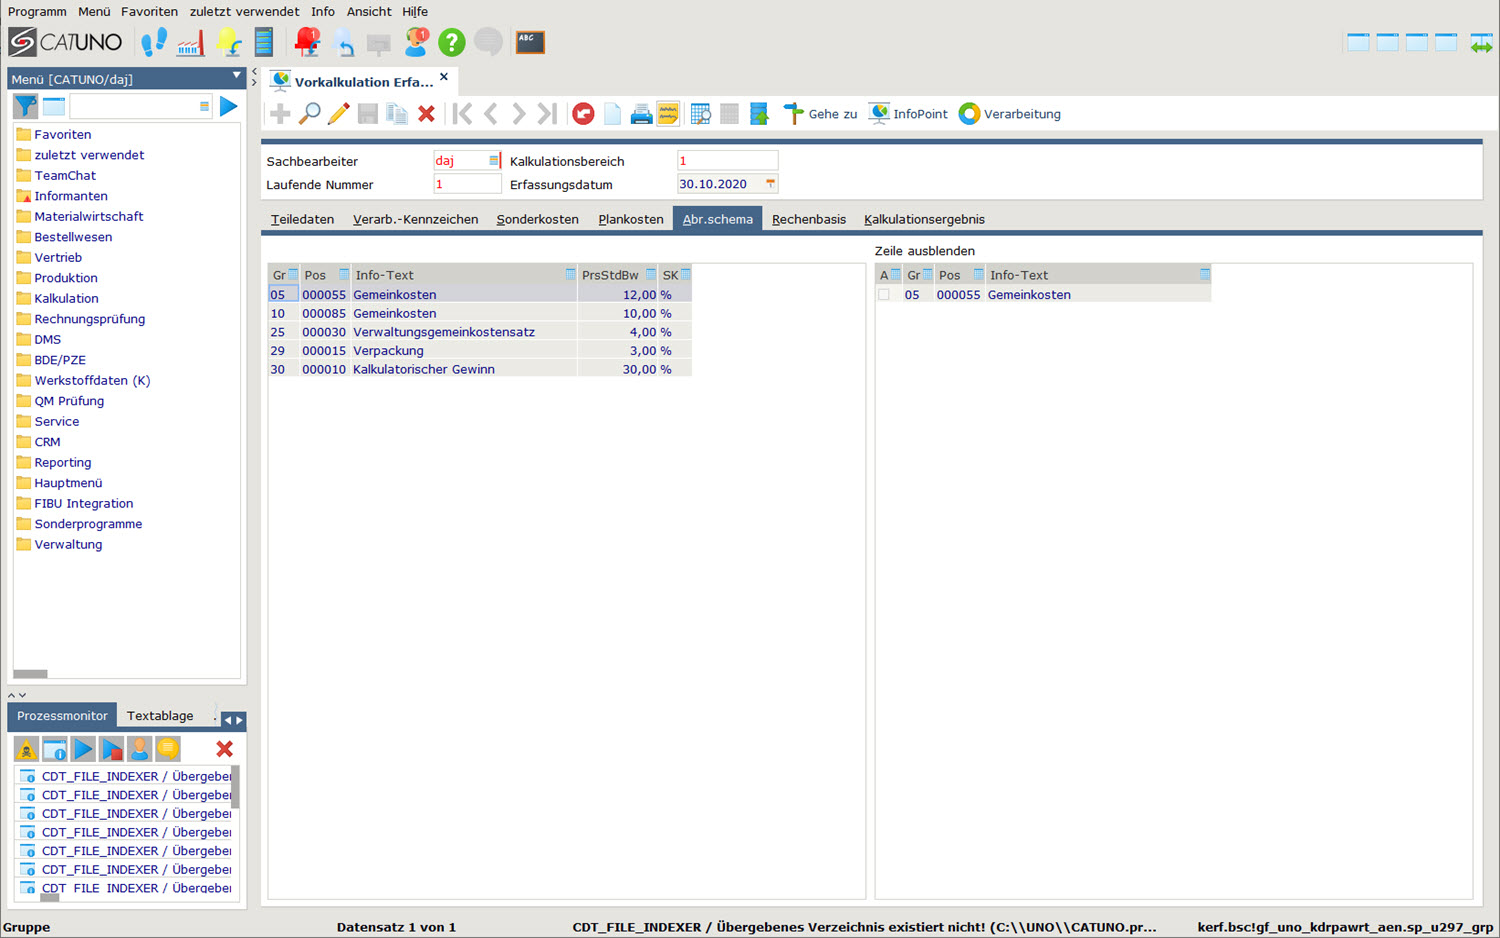Click the footprints icon in top toolbar
The width and height of the screenshot is (1500, 938).
(153, 42)
